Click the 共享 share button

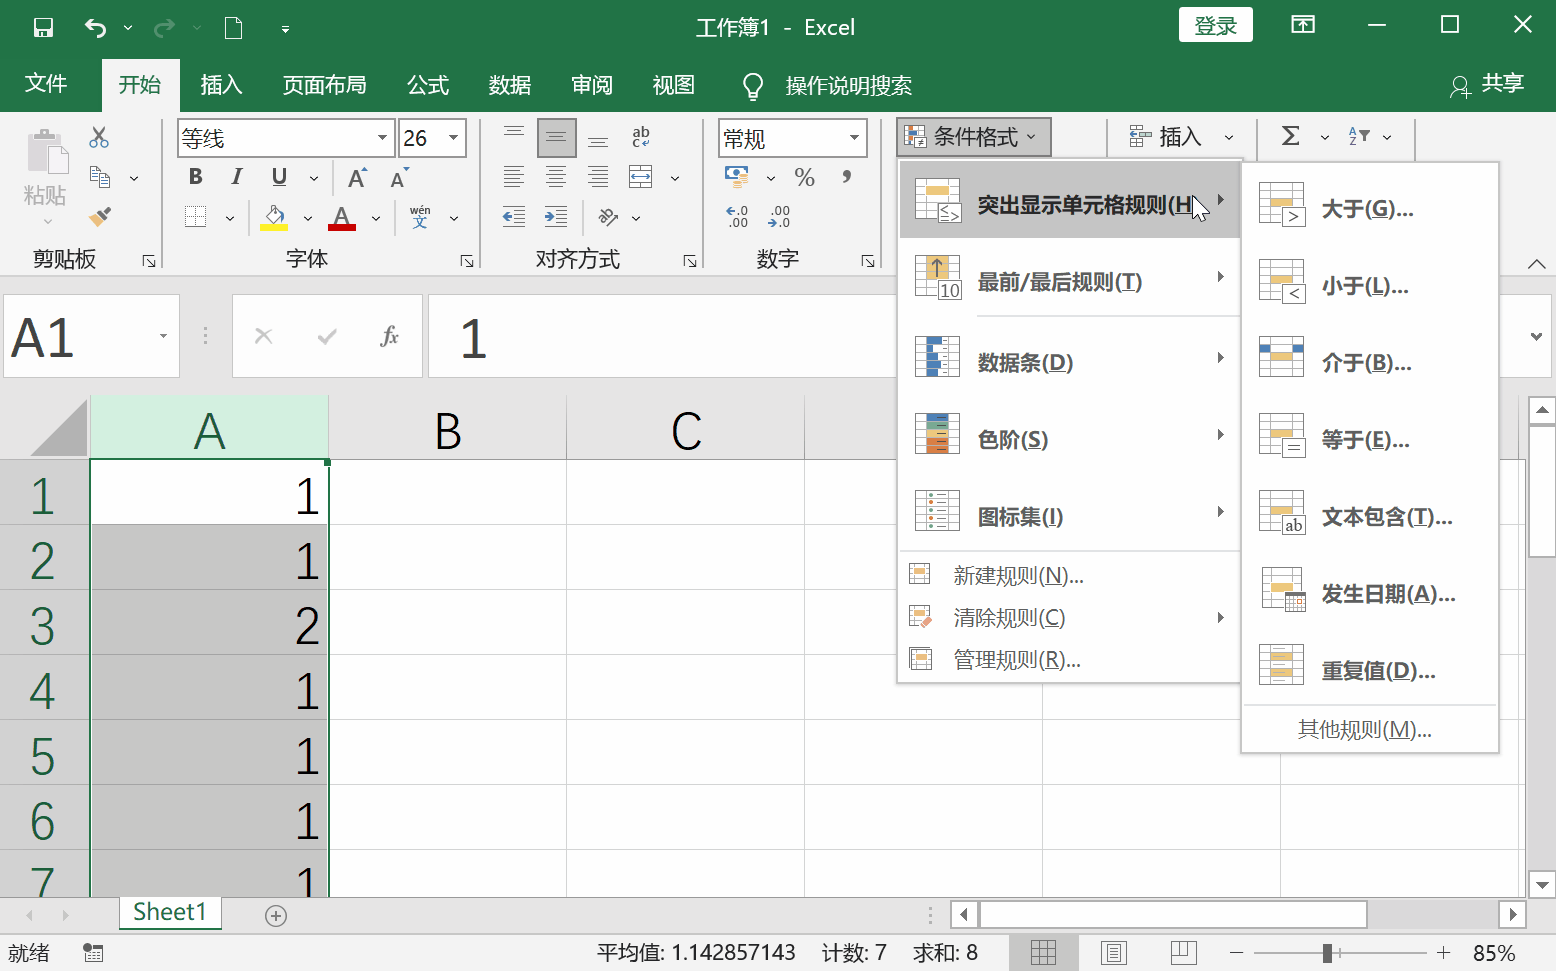(x=1487, y=85)
